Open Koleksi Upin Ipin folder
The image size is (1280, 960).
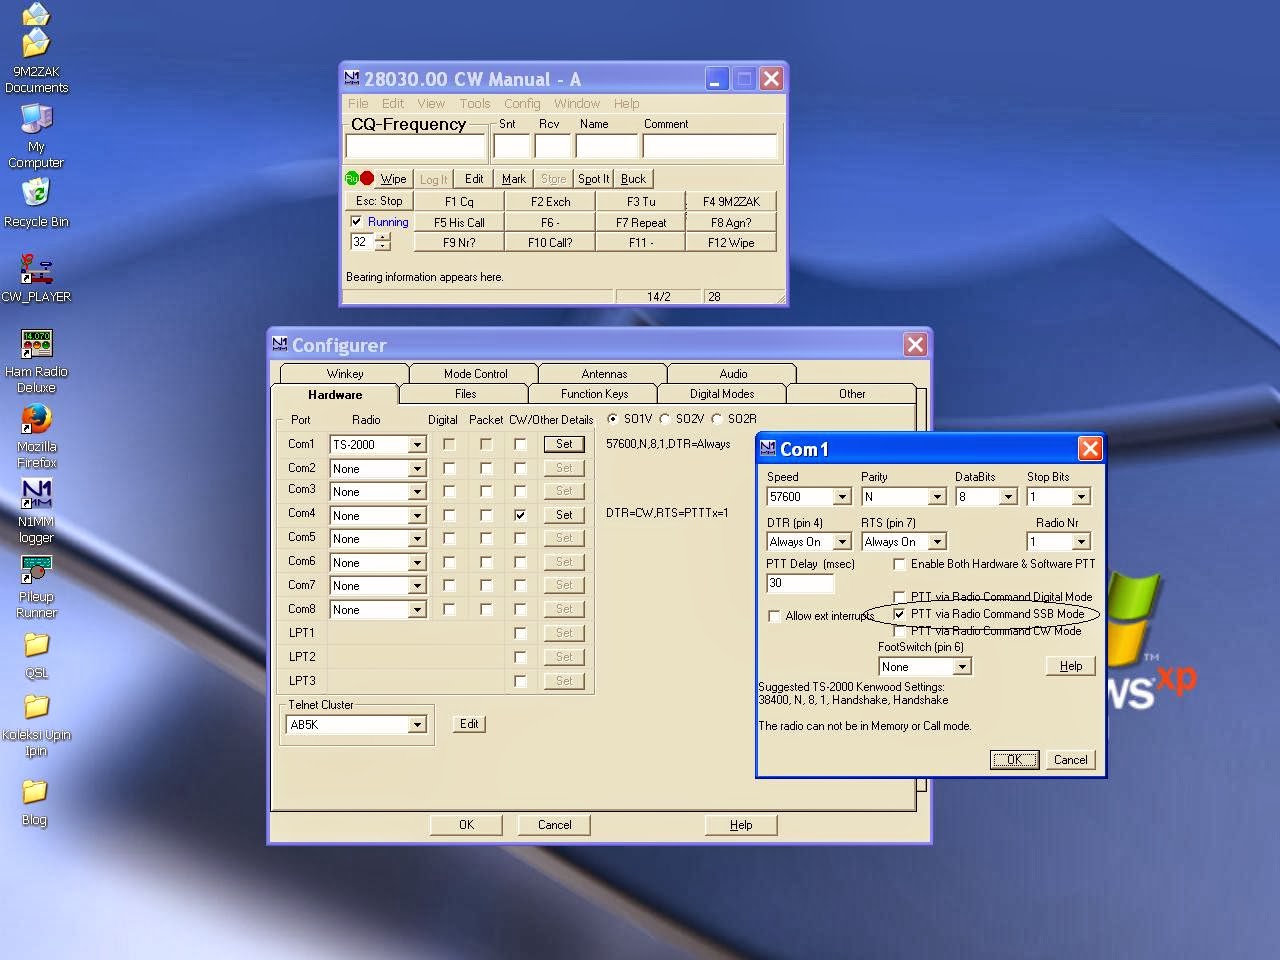[36, 707]
